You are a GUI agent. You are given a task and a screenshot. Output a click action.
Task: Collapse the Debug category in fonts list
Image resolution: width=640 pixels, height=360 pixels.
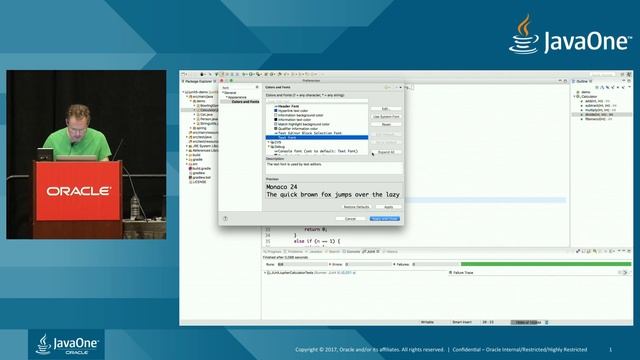pos(269,147)
